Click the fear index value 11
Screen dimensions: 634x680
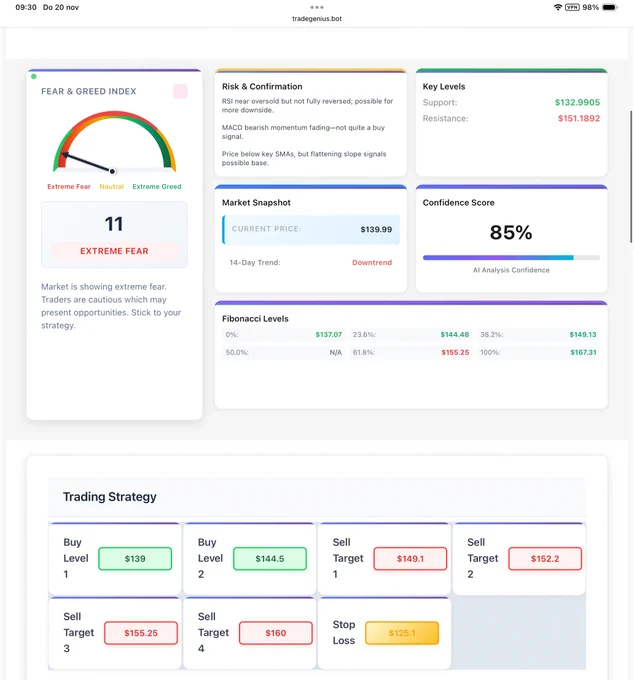click(x=114, y=224)
